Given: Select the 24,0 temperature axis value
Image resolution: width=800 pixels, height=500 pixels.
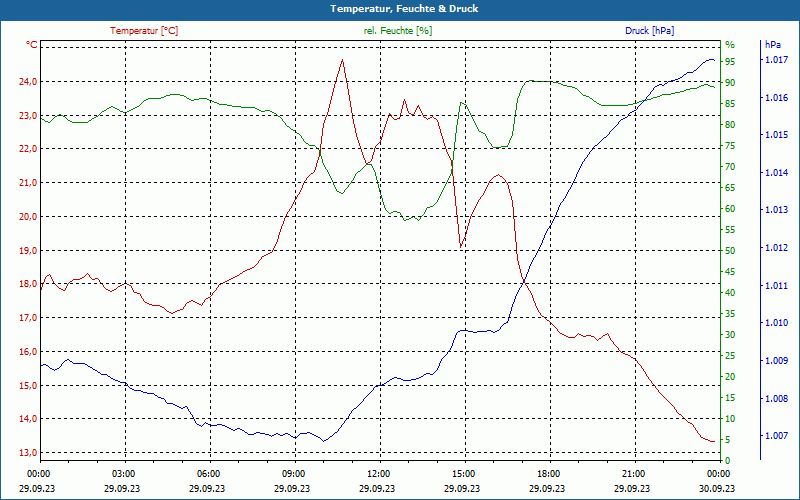Looking at the screenshot, I should click(28, 82).
